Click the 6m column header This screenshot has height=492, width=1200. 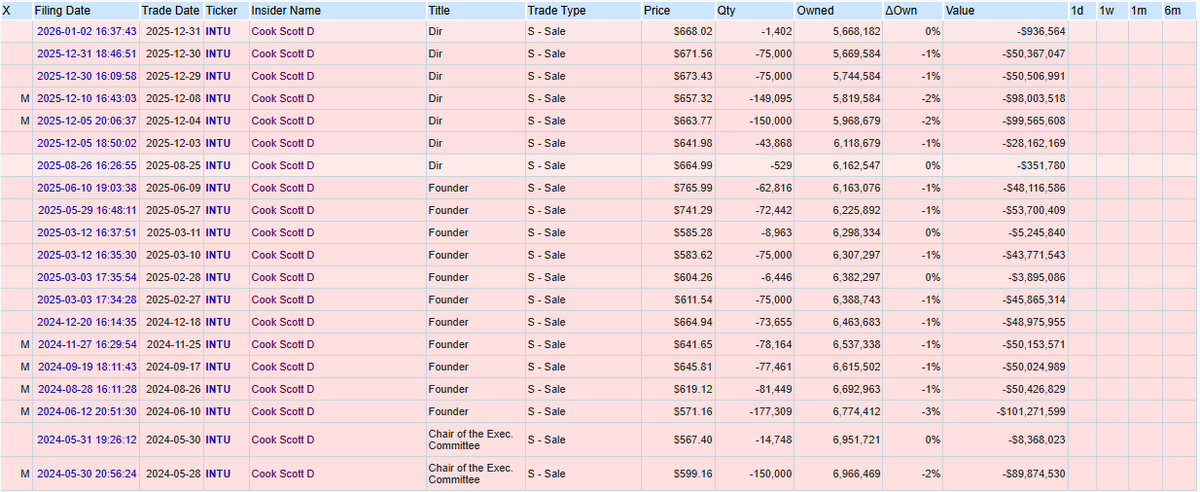tap(1172, 10)
